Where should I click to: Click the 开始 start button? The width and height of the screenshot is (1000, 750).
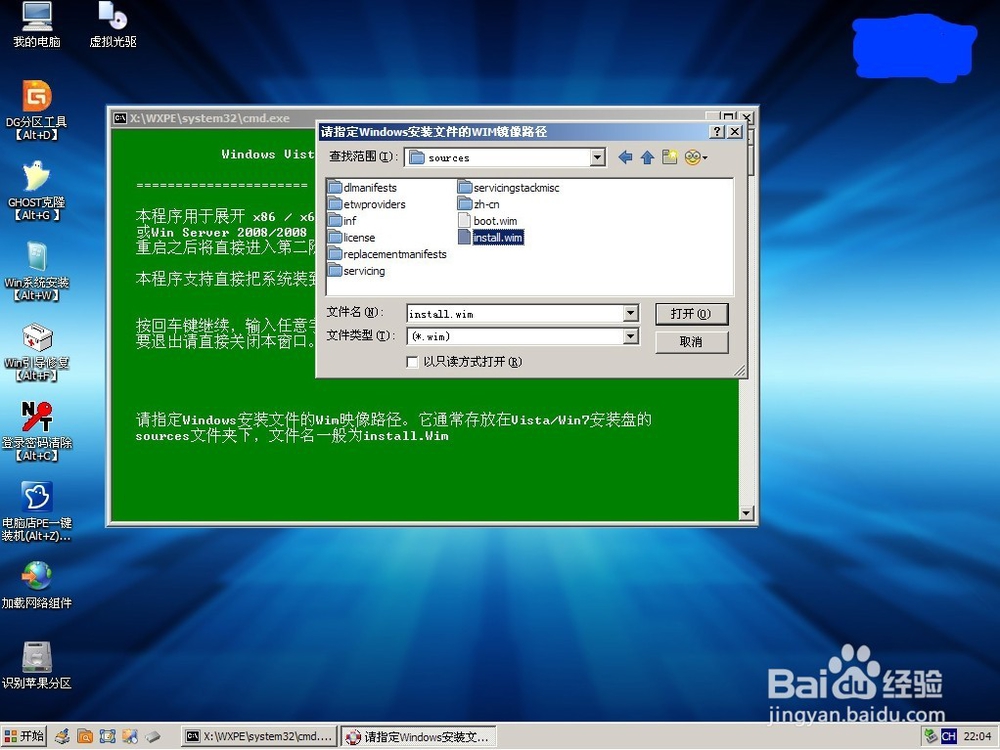(24, 736)
